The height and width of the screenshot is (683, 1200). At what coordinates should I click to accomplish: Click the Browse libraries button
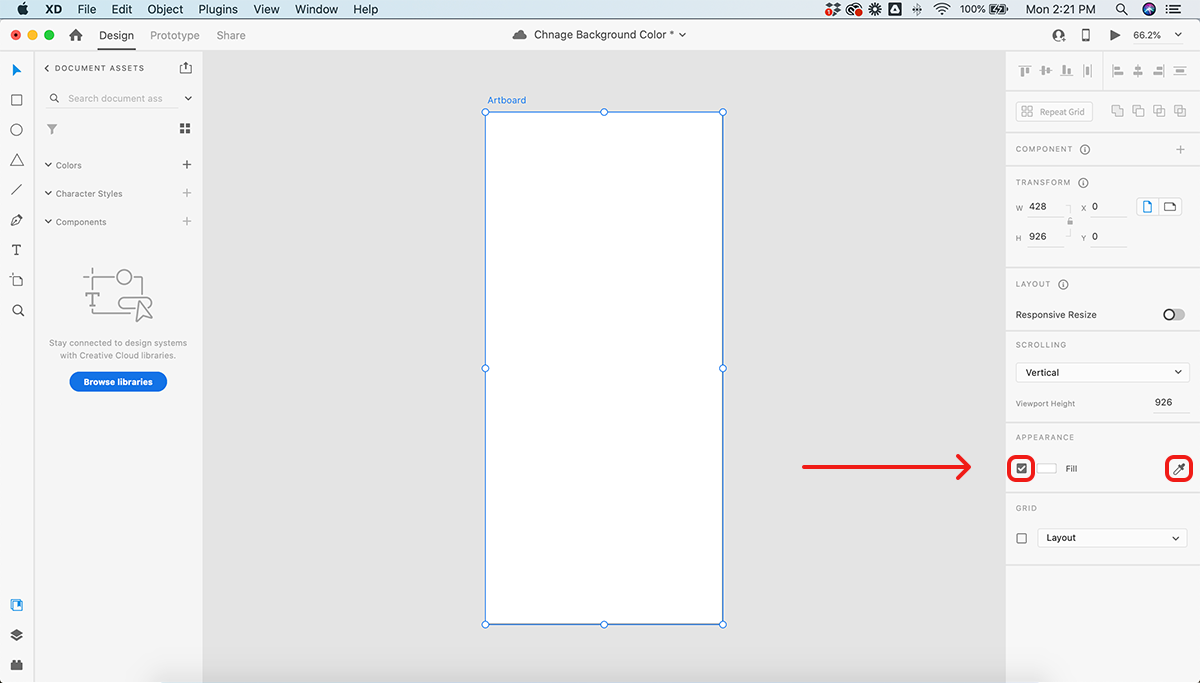click(118, 382)
